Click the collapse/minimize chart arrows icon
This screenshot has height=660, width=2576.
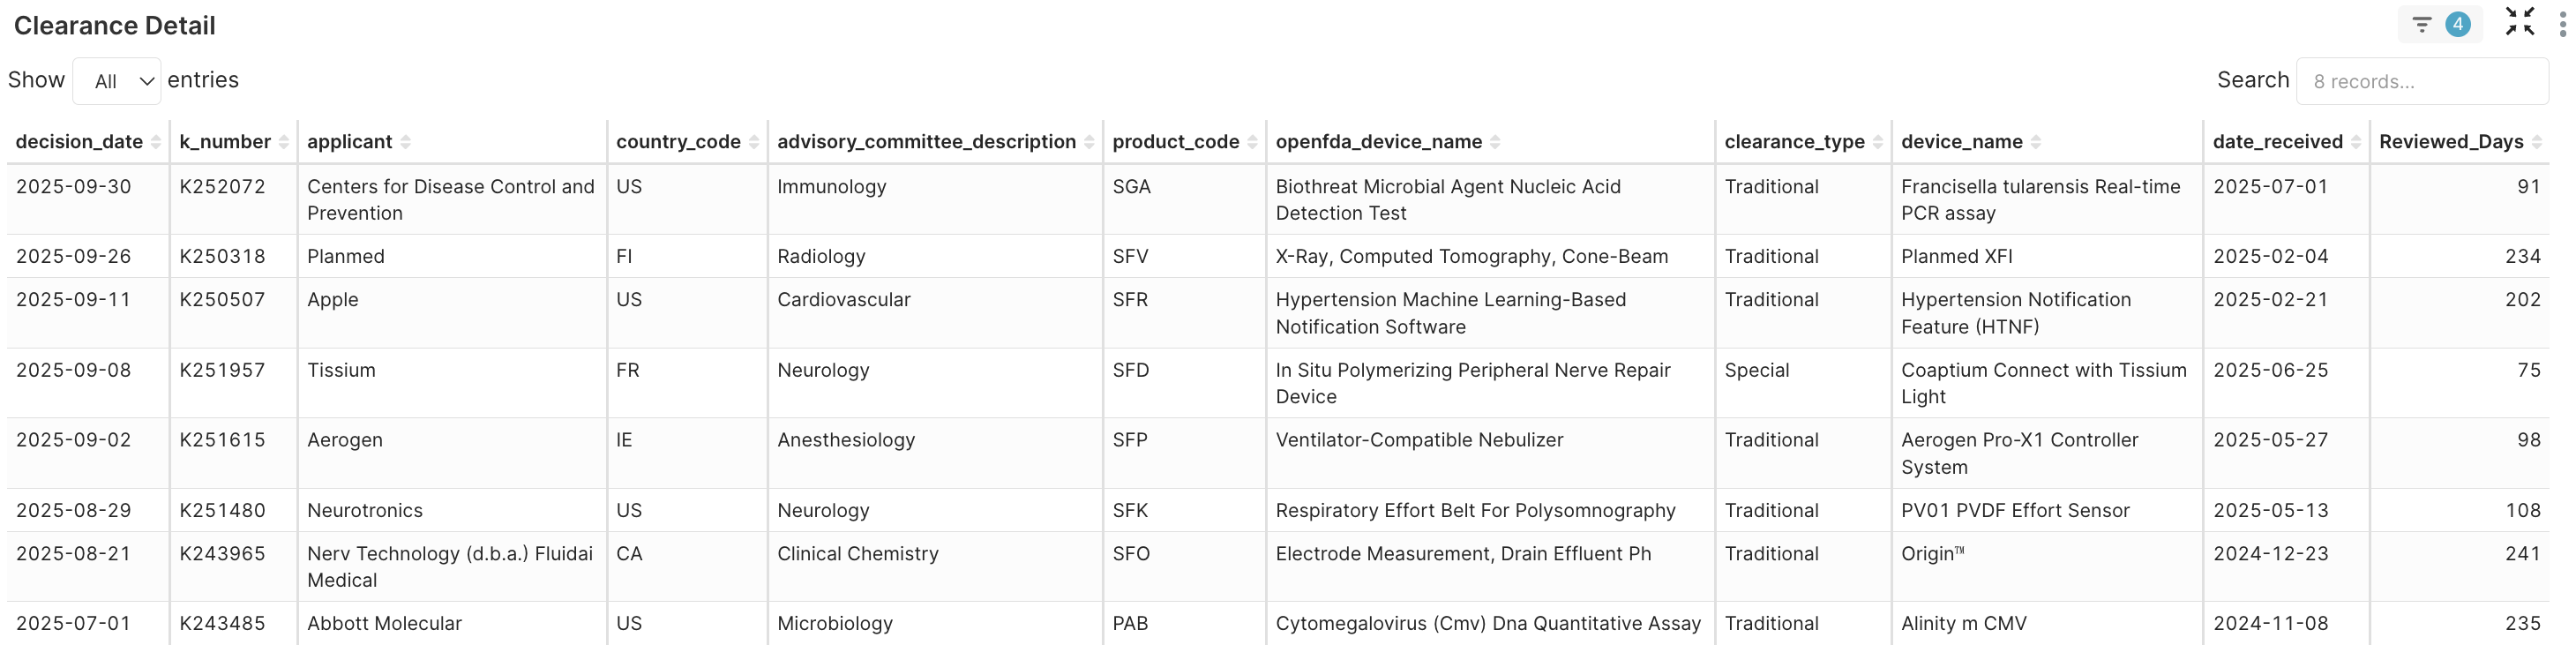[2519, 22]
